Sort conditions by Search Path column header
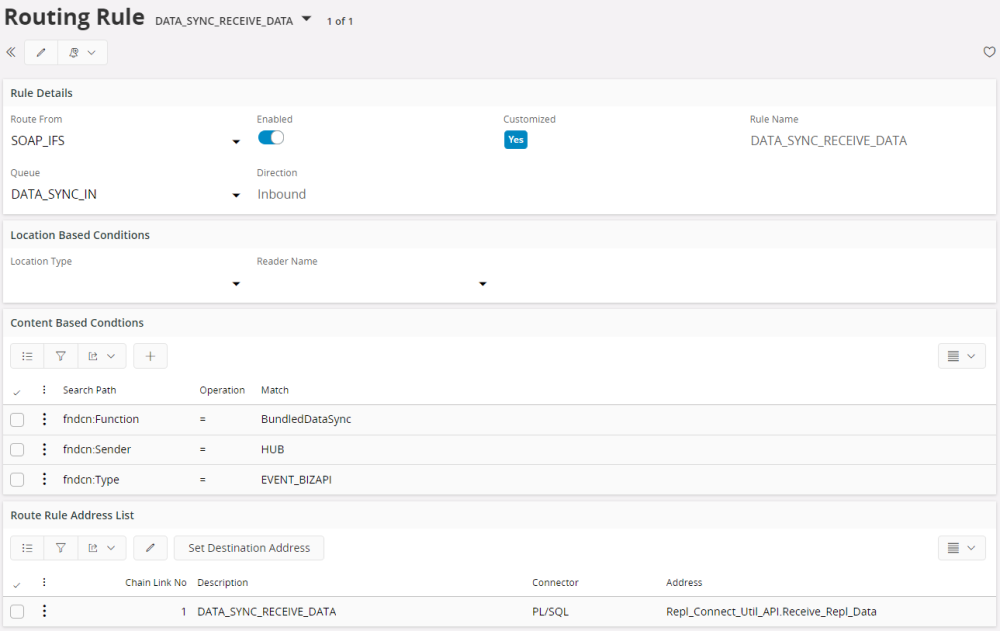 [89, 390]
